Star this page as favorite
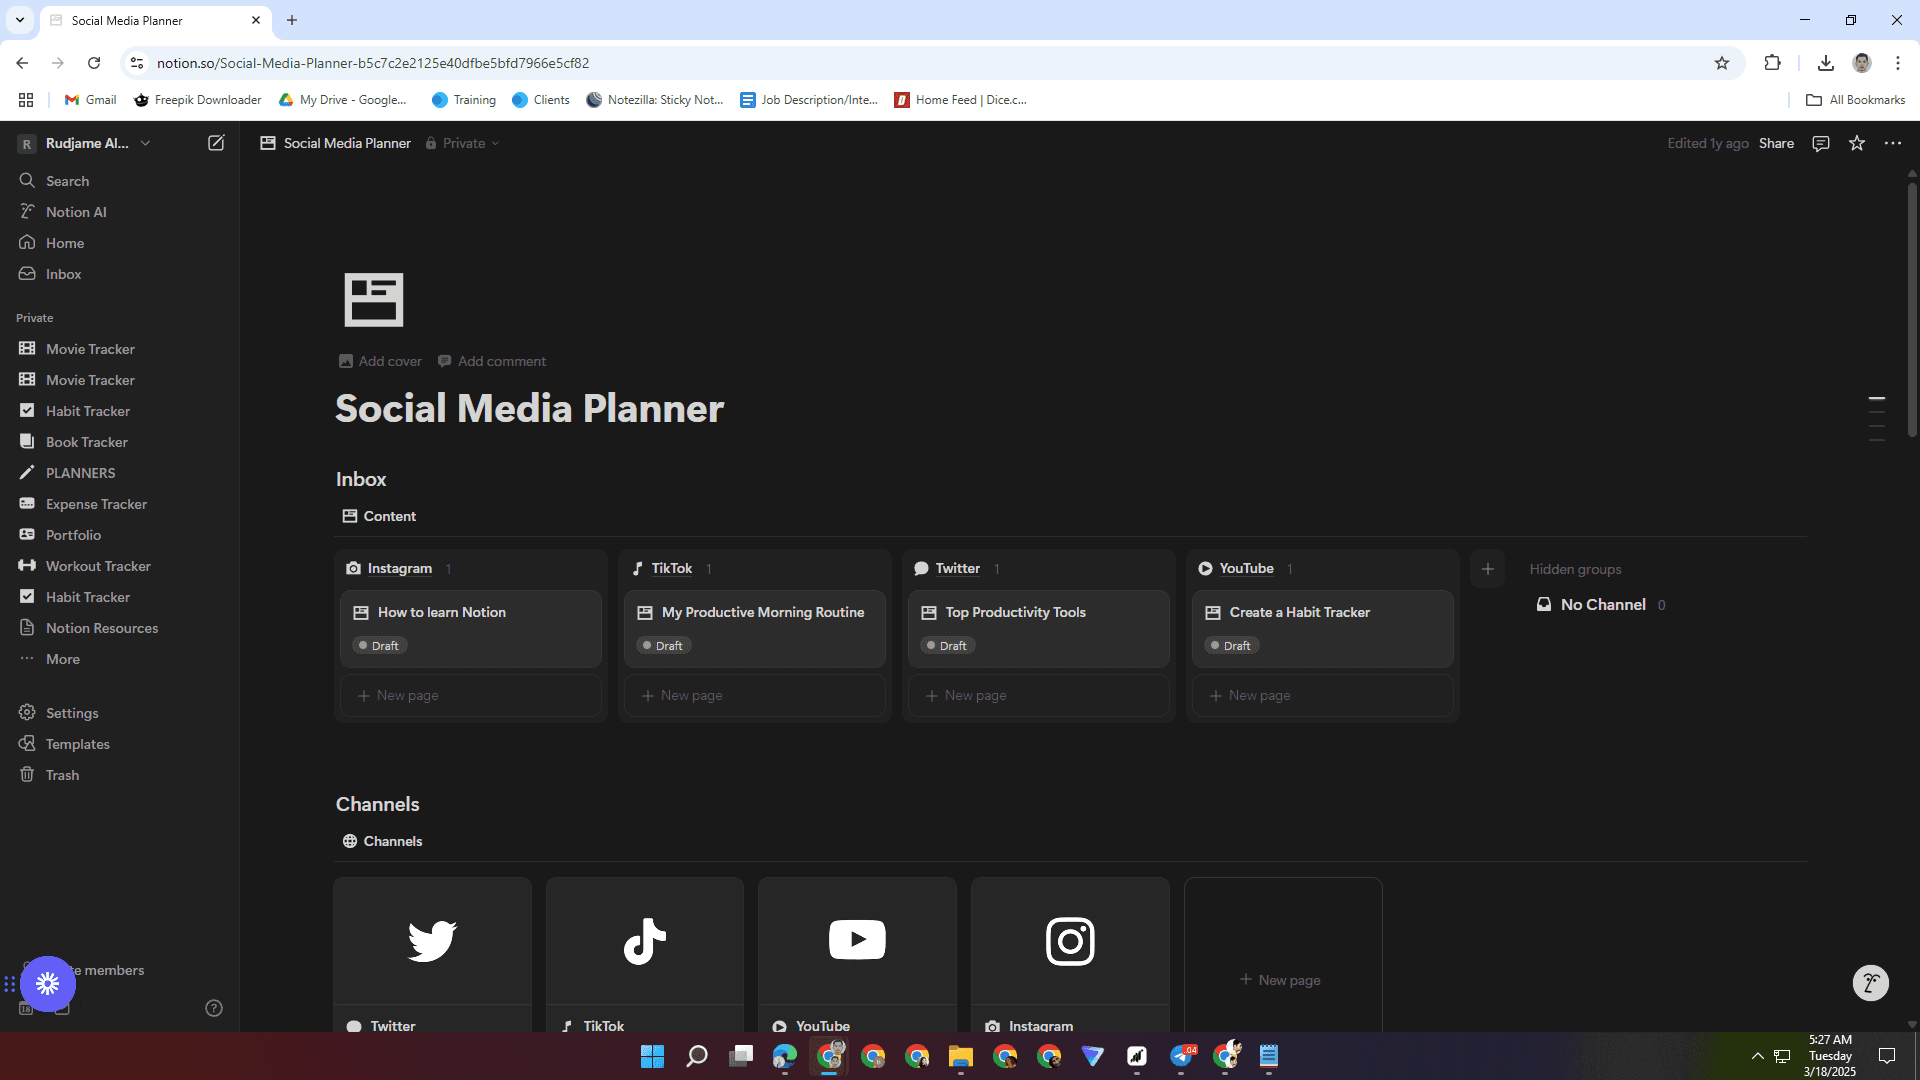The height and width of the screenshot is (1080, 1920). point(1857,143)
